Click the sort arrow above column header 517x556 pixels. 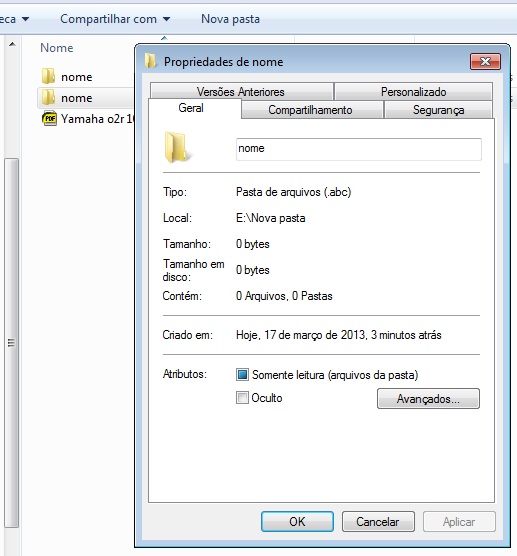(164, 38)
